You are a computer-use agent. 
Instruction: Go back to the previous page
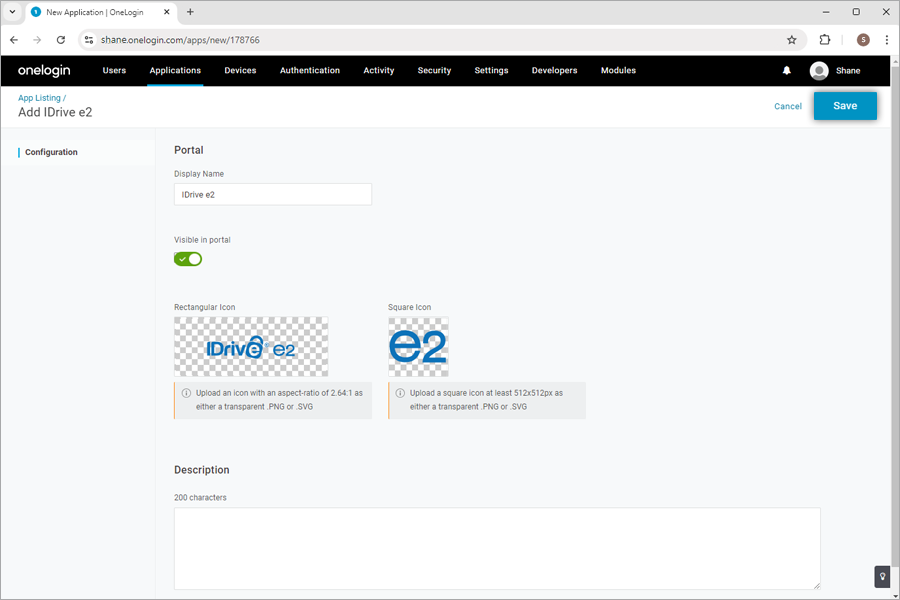pyautogui.click(x=14, y=40)
